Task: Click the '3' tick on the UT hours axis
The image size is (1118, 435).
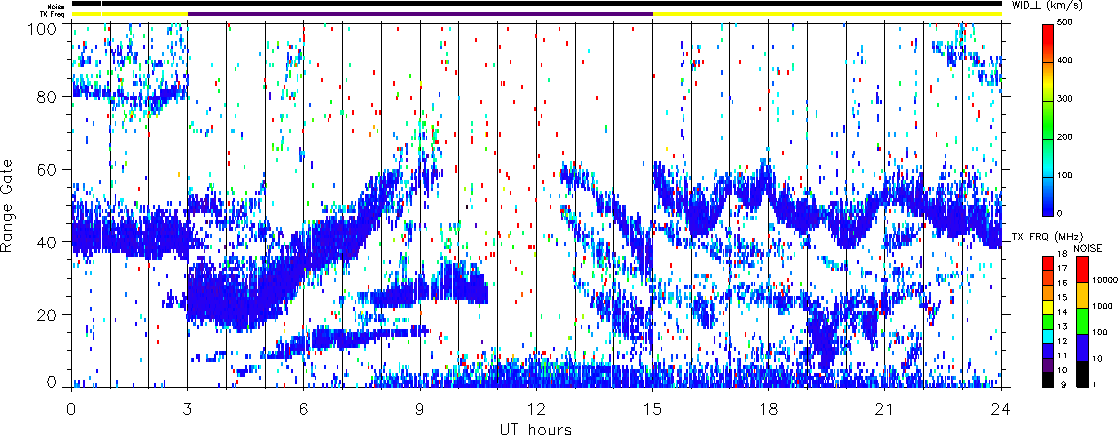Action: pyautogui.click(x=188, y=409)
